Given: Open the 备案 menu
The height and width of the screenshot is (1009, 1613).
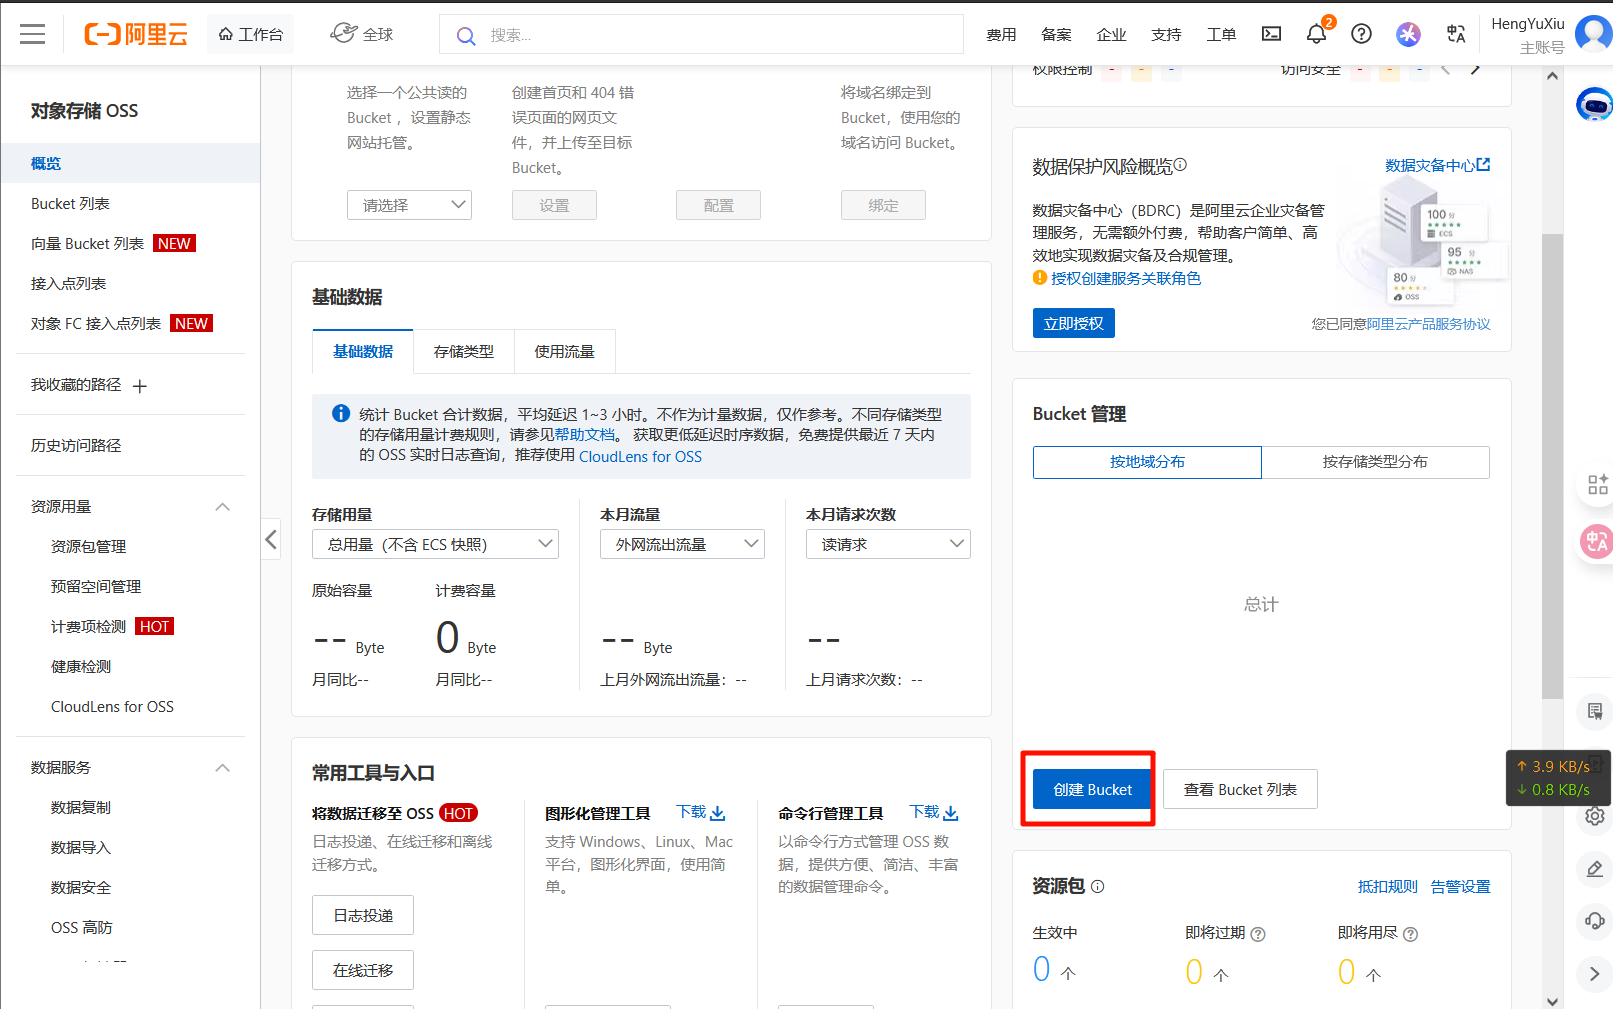Looking at the screenshot, I should (1056, 35).
